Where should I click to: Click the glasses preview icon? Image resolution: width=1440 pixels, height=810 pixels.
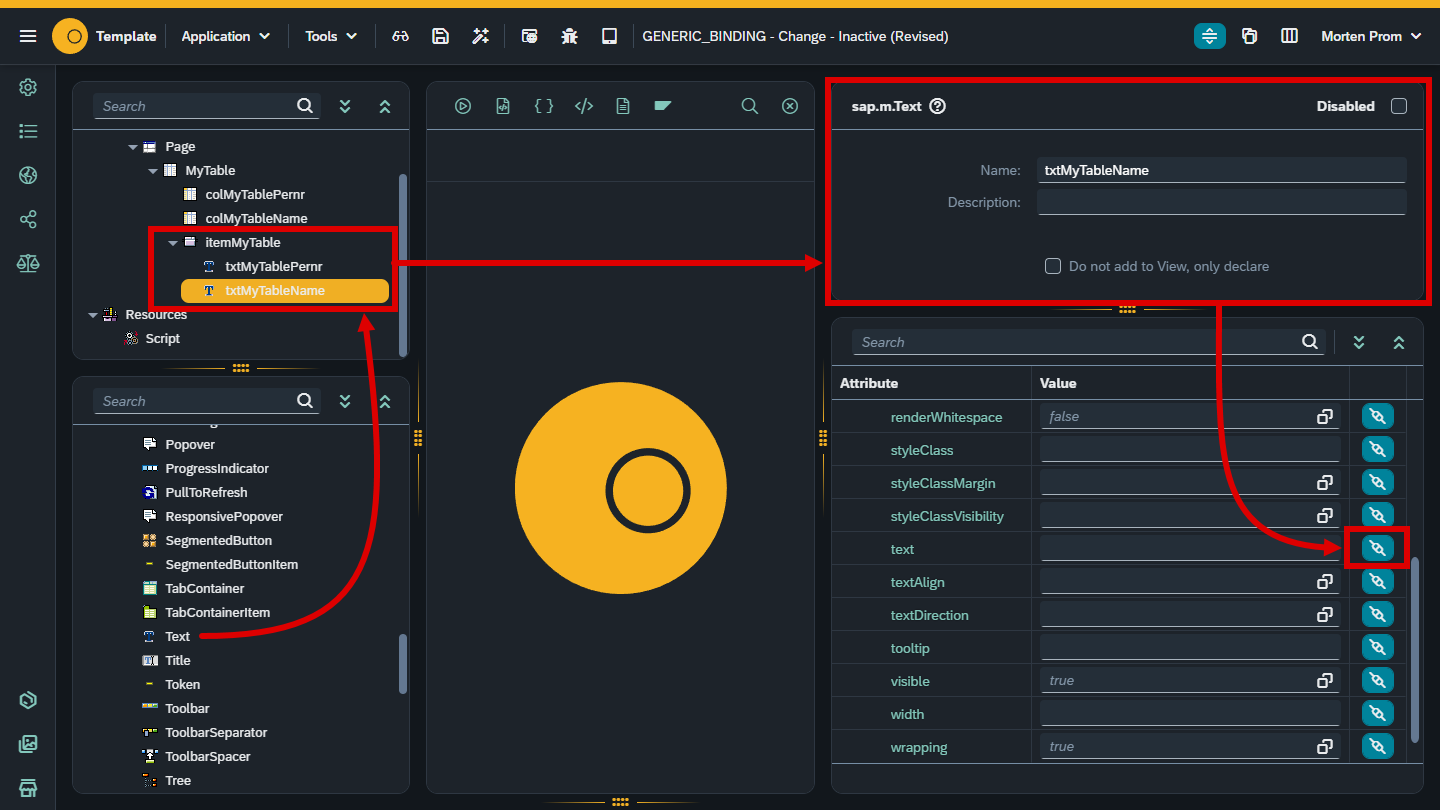400,36
